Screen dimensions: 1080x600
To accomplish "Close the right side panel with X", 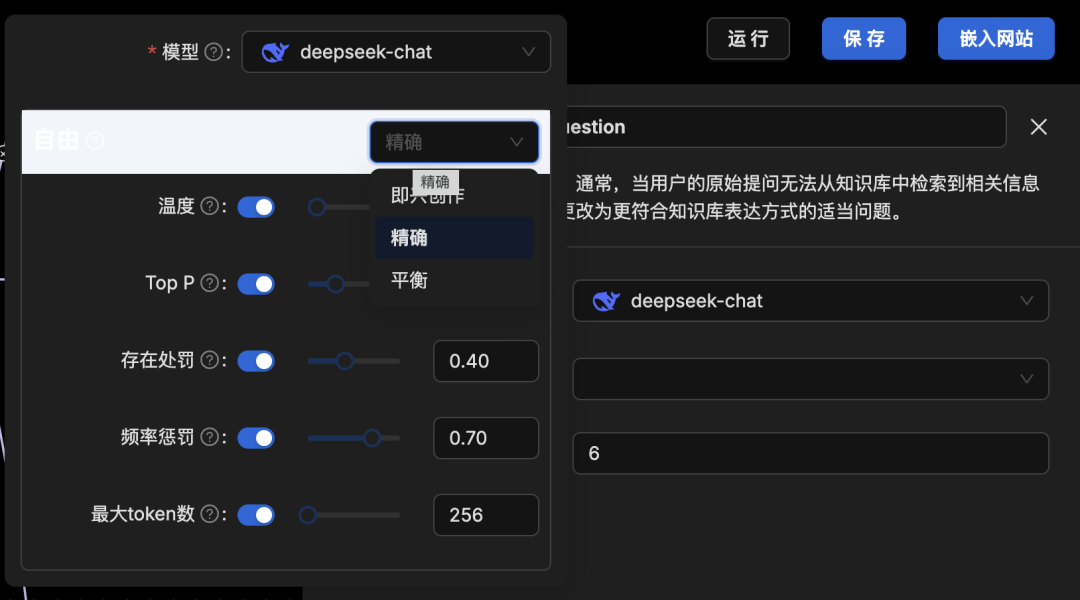I will pos(1039,127).
